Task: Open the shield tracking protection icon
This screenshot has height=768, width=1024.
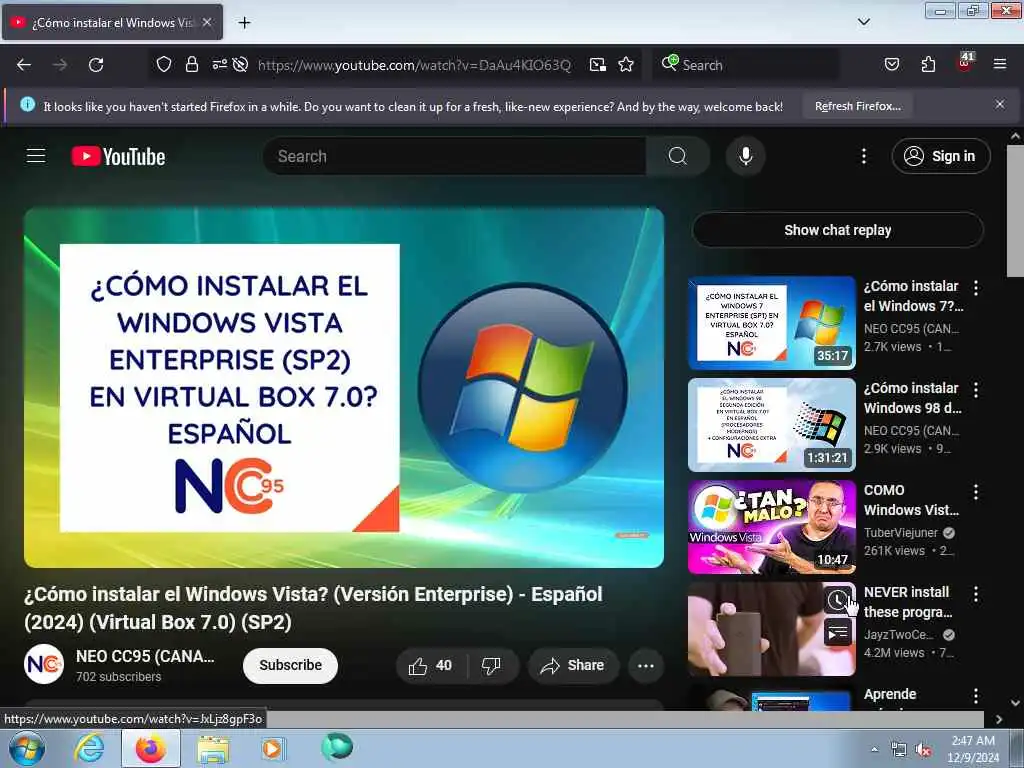Action: tap(164, 64)
